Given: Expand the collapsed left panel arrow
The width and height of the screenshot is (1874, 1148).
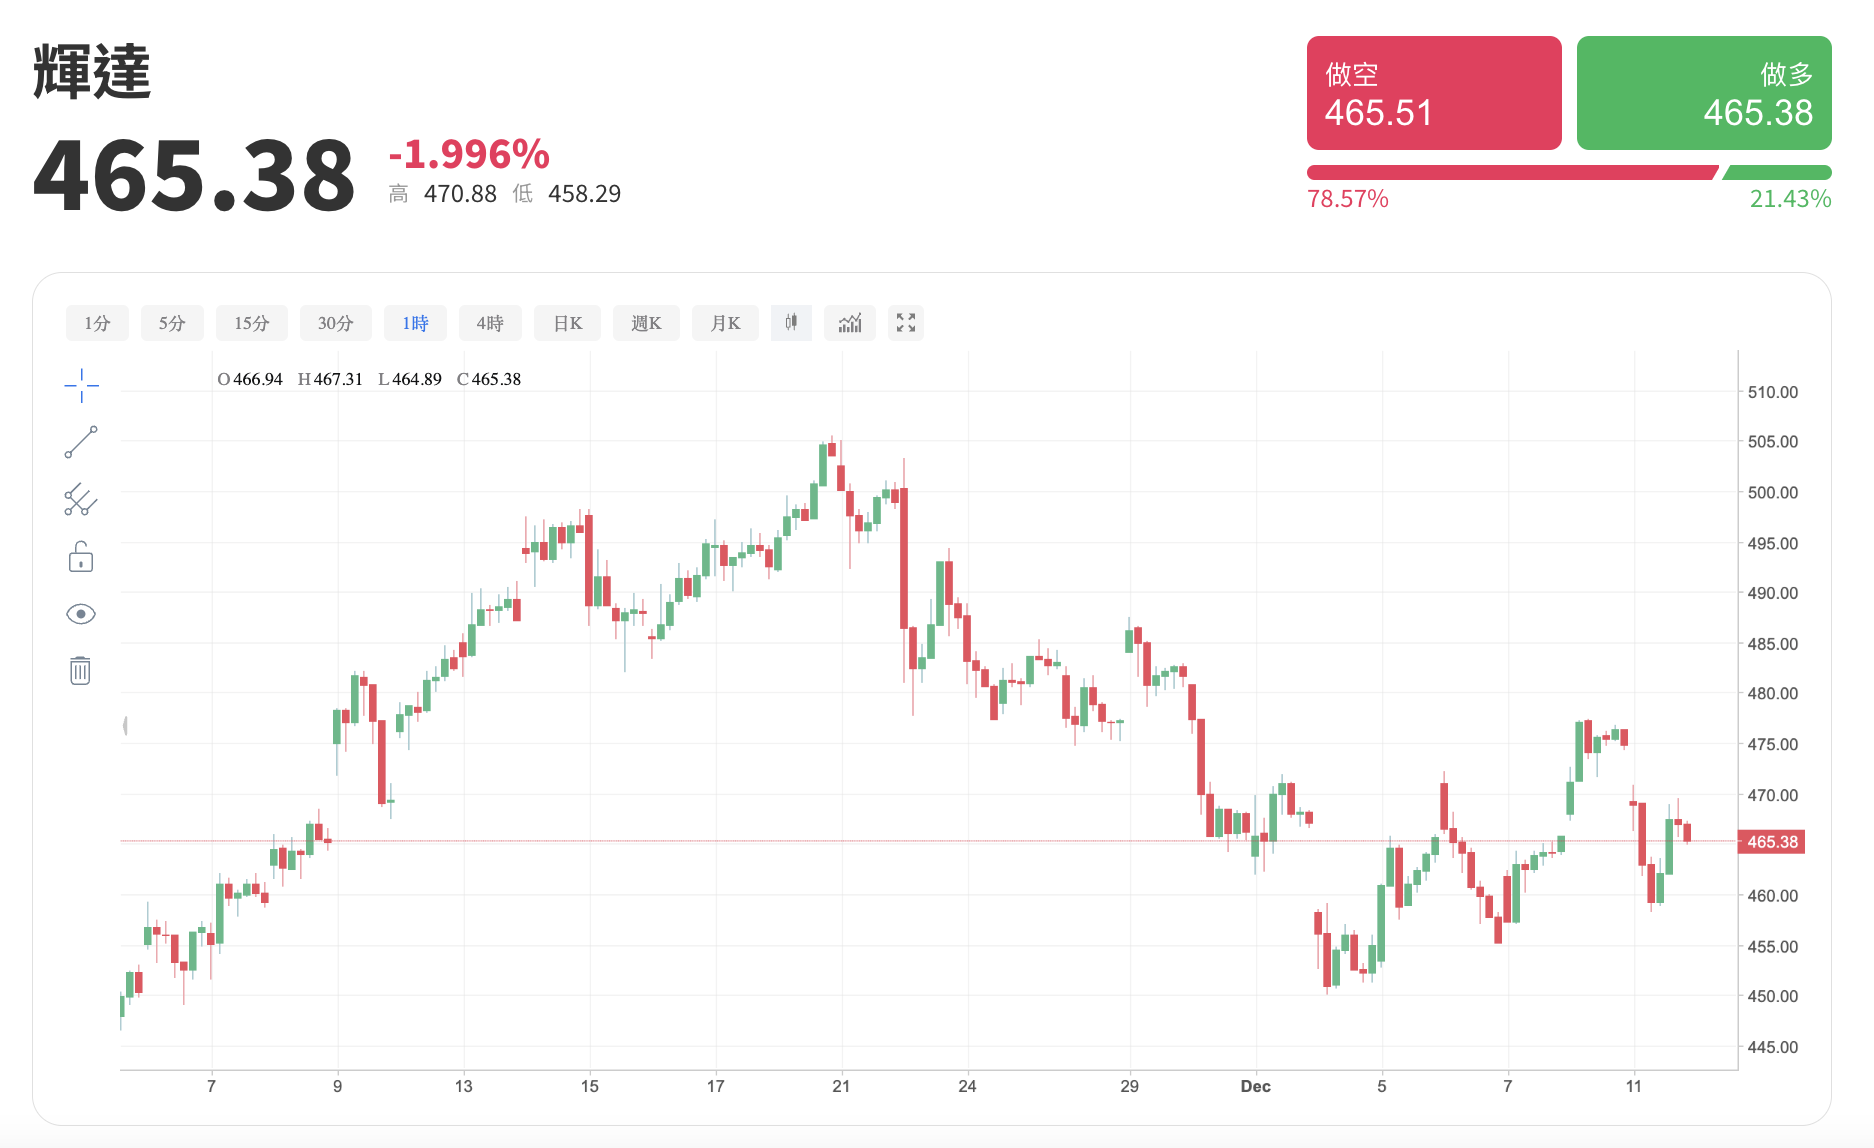Looking at the screenshot, I should click(x=125, y=726).
